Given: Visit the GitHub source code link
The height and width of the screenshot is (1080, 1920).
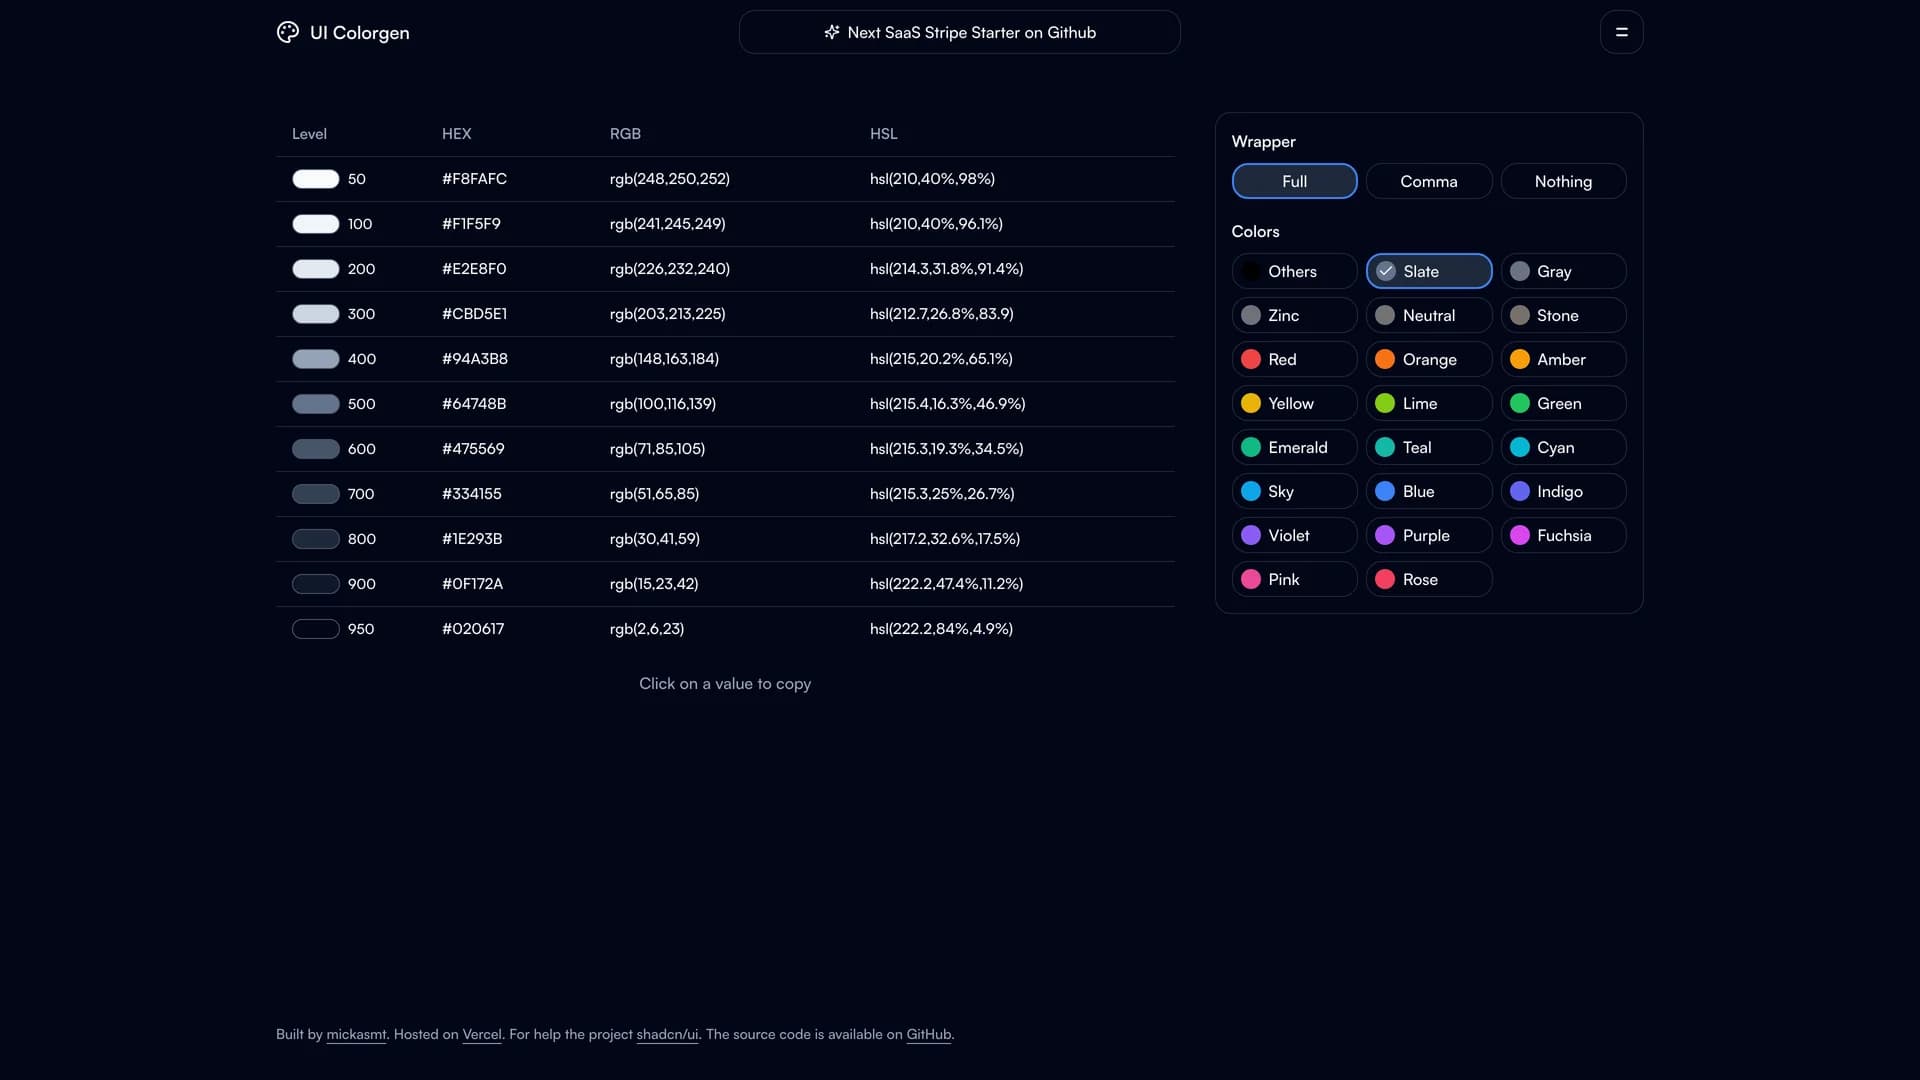Looking at the screenshot, I should coord(928,1034).
